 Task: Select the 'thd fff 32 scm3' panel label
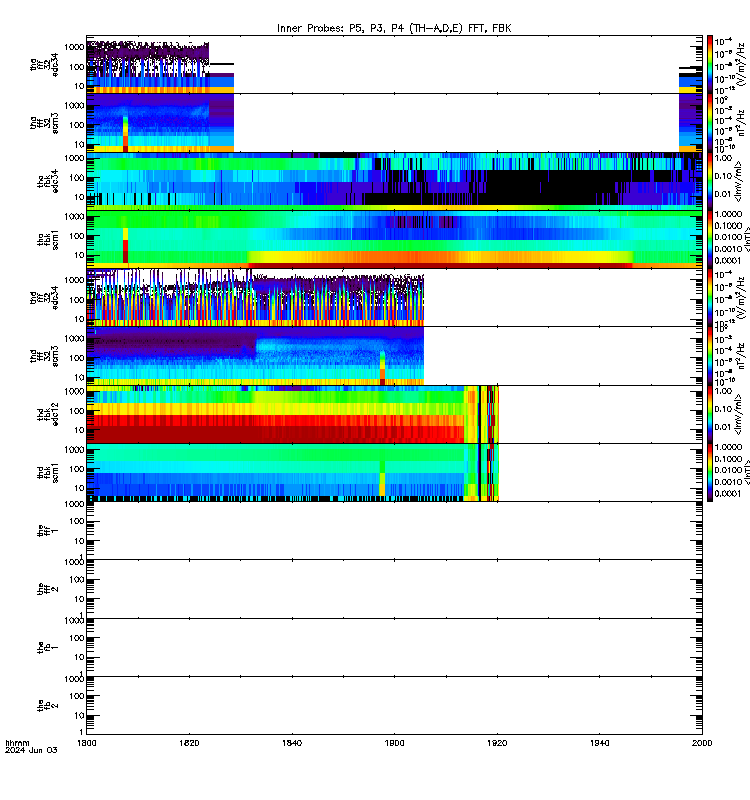[x=44, y=356]
